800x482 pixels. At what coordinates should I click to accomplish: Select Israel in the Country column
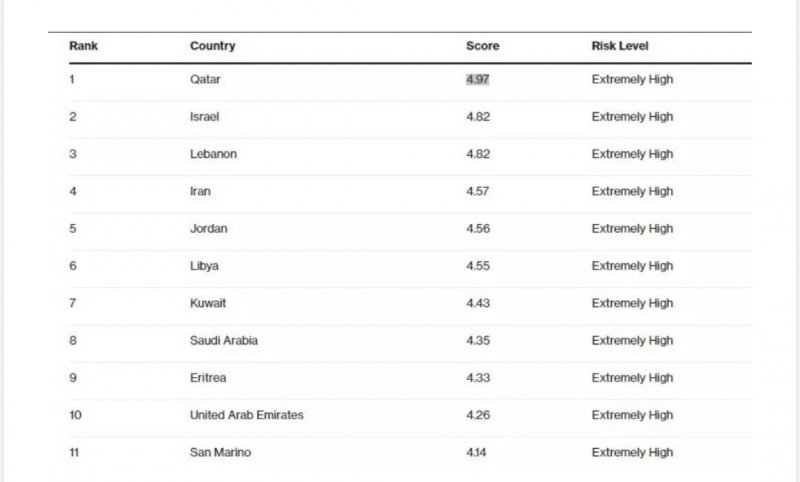pos(204,117)
